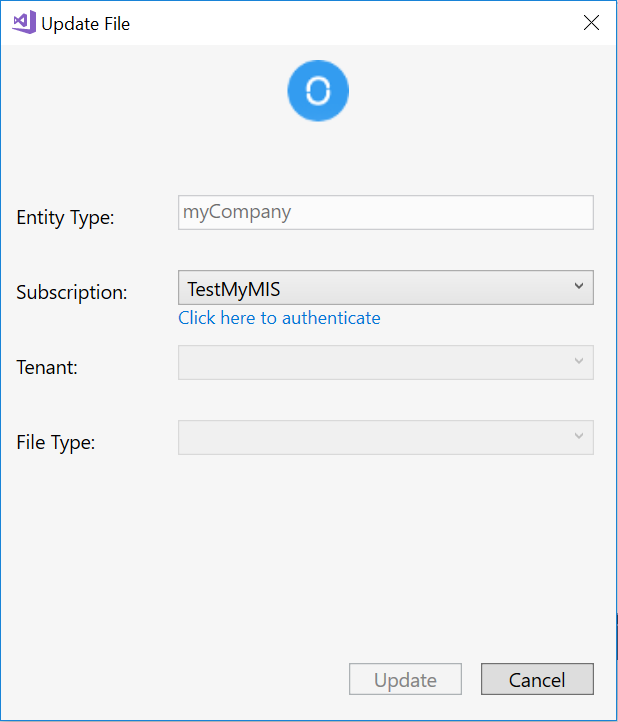Open the File Type dropdown
The image size is (618, 722).
(385, 437)
